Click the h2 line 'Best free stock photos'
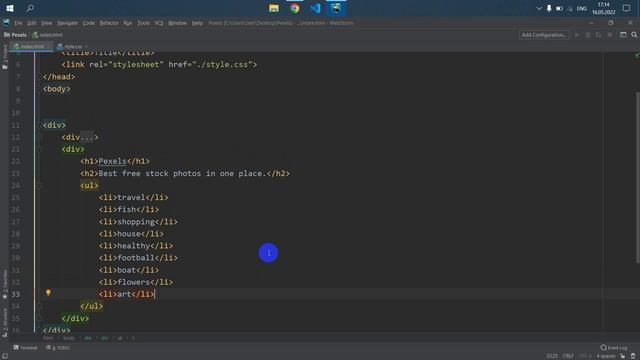Screen dimensions: 640x360 coord(185,173)
